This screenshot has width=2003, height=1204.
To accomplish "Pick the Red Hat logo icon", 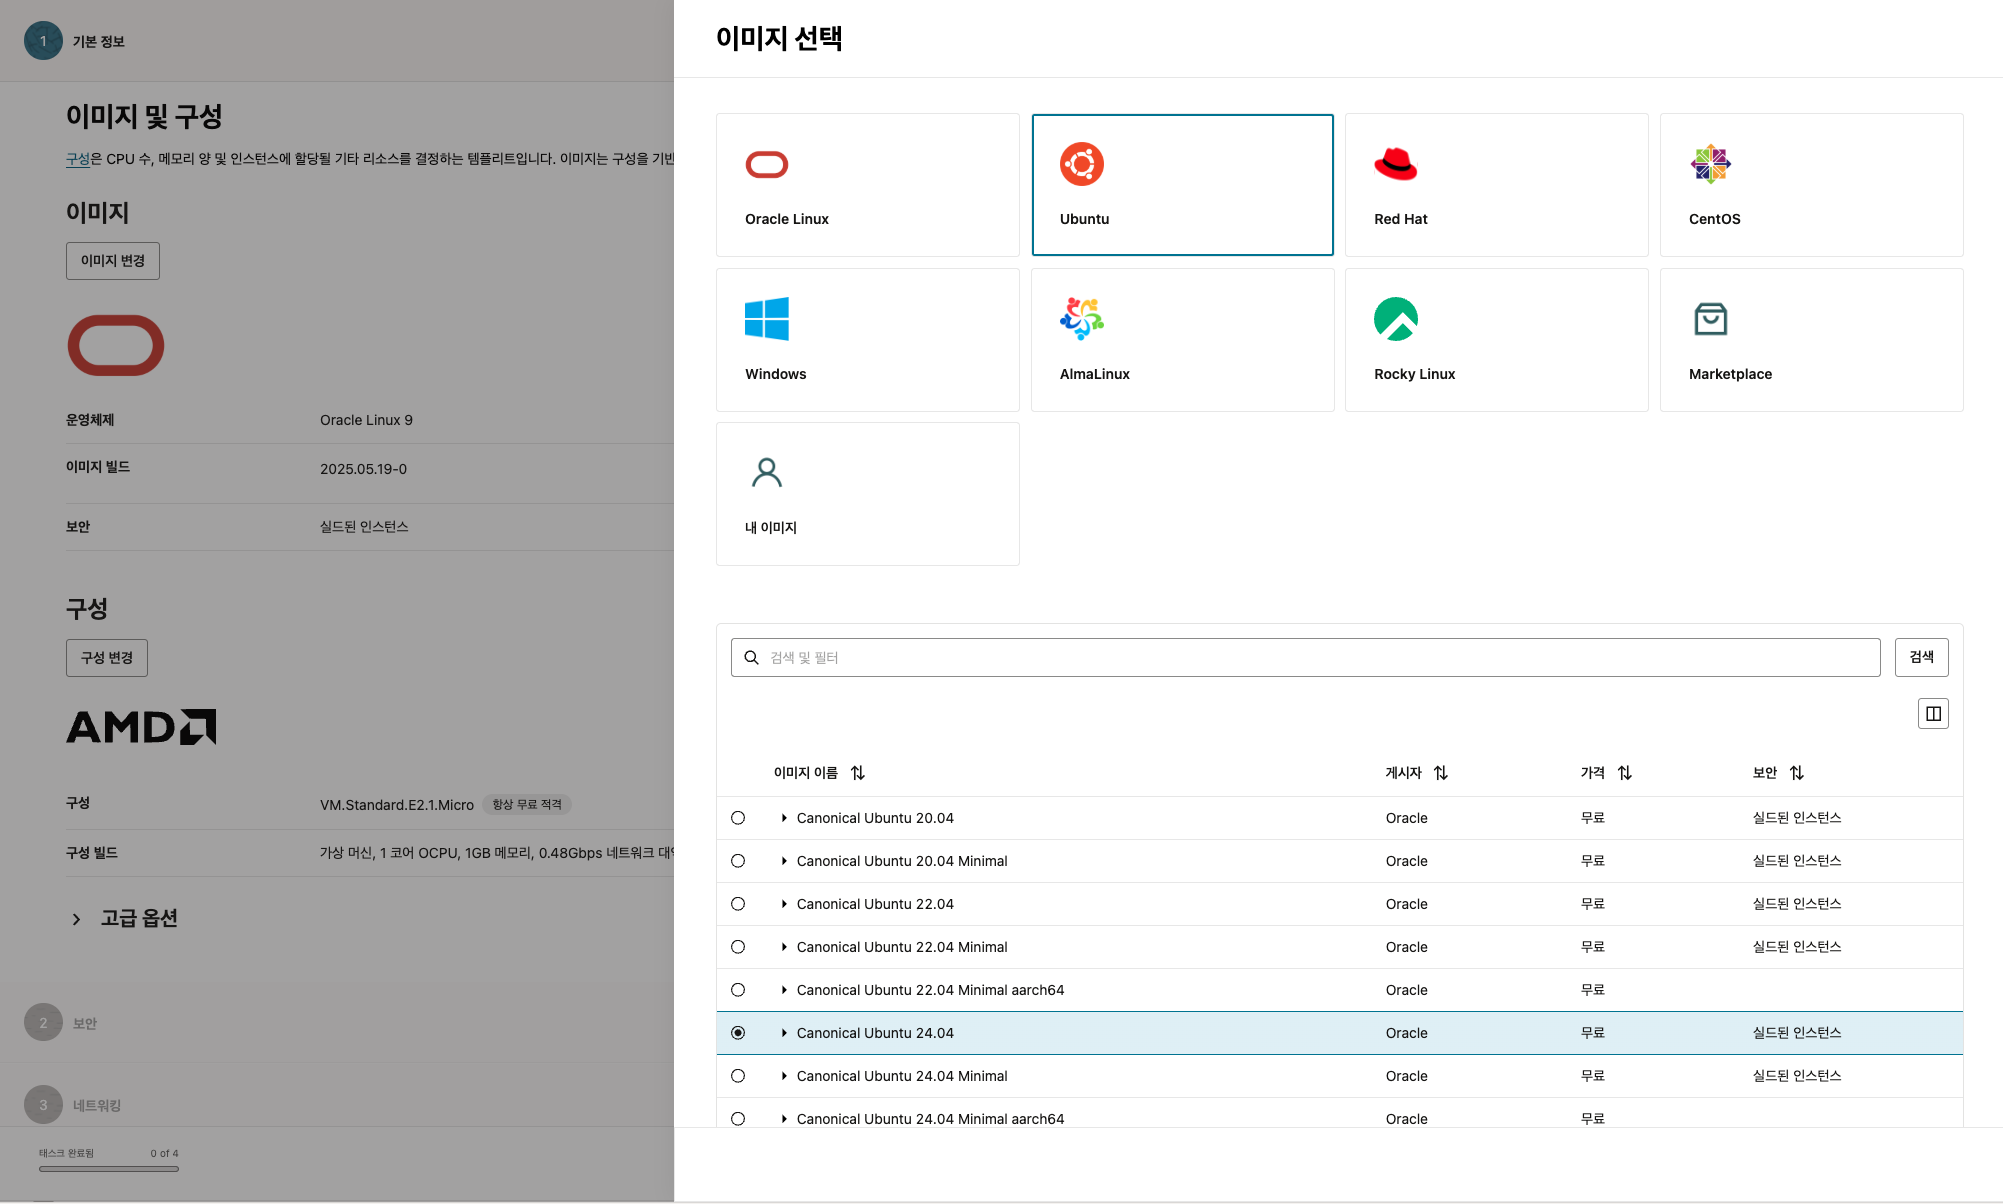I will pyautogui.click(x=1396, y=164).
